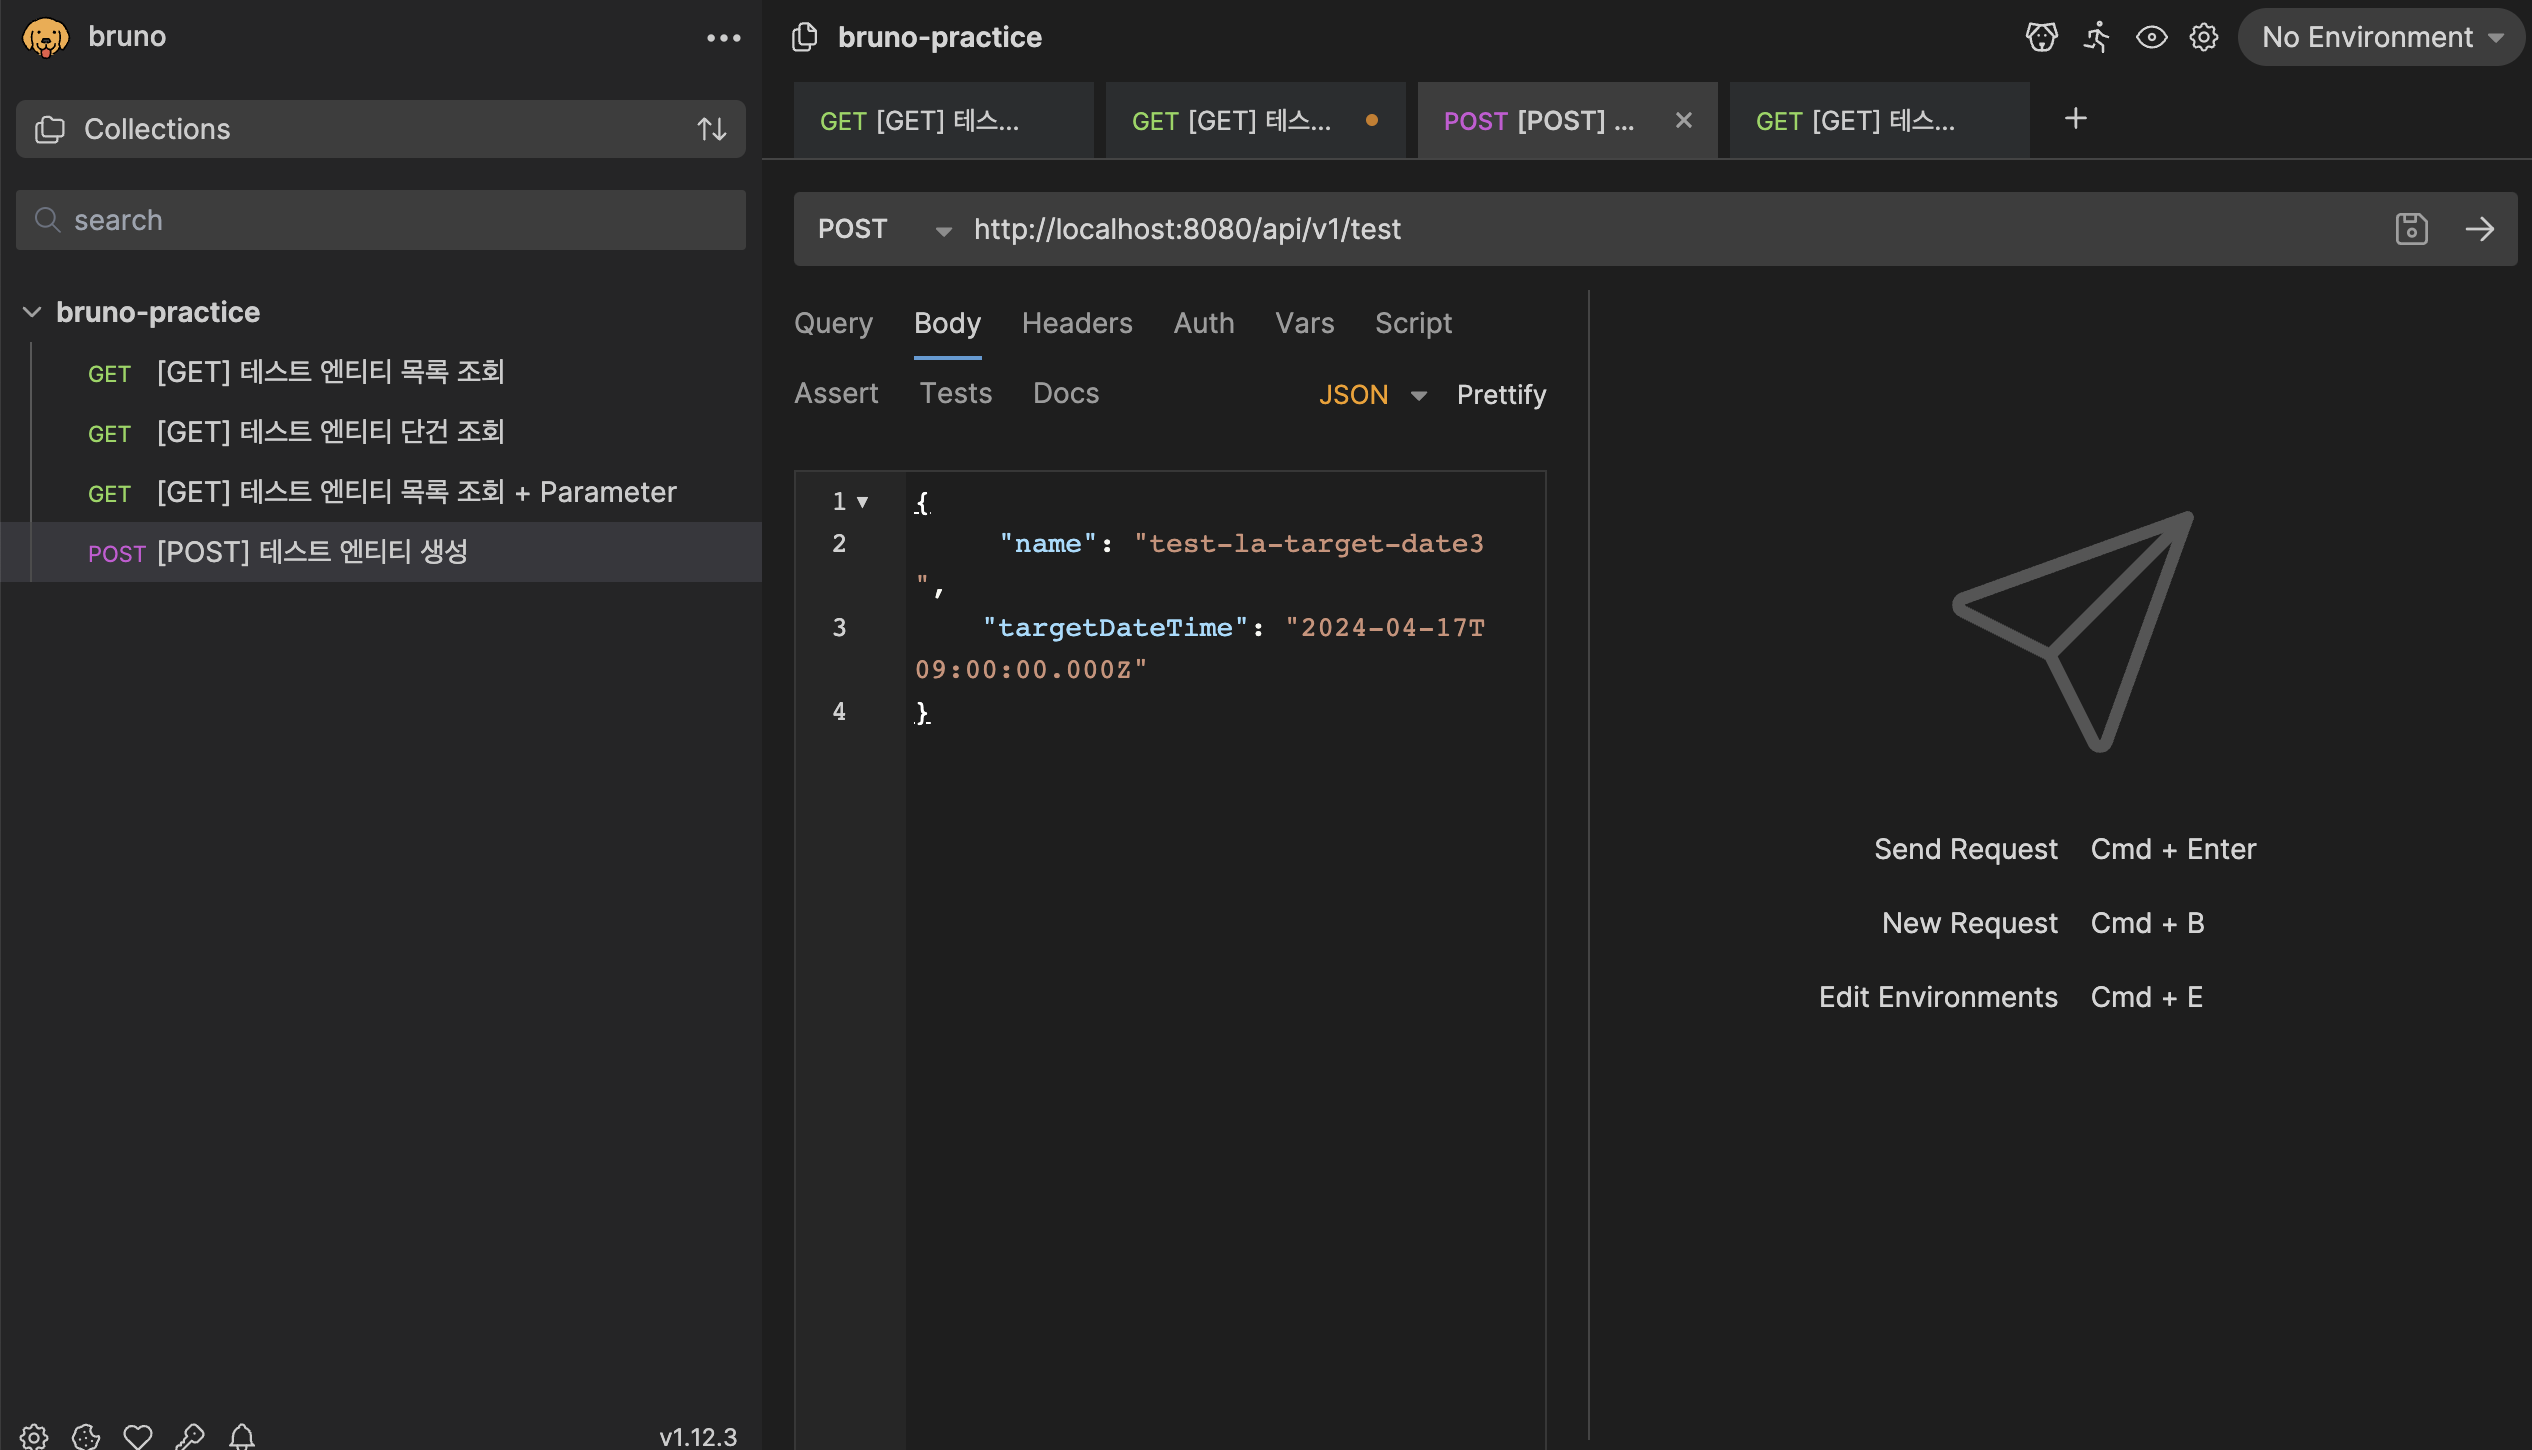The width and height of the screenshot is (2532, 1450).
Task: Toggle the eye variables view icon
Action: 2151,37
